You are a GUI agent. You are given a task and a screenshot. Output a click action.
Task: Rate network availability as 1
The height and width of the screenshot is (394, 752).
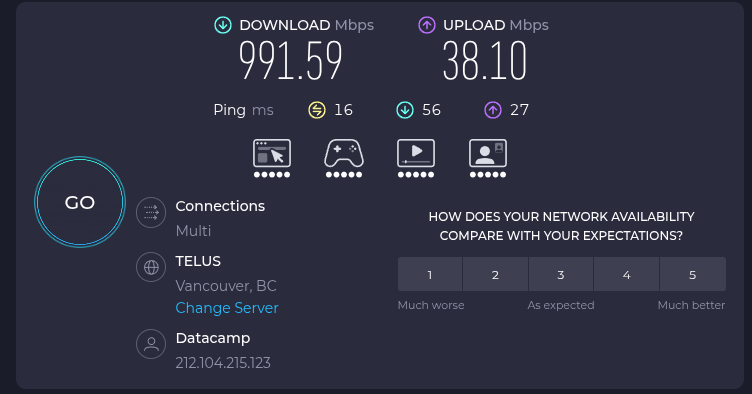click(430, 274)
